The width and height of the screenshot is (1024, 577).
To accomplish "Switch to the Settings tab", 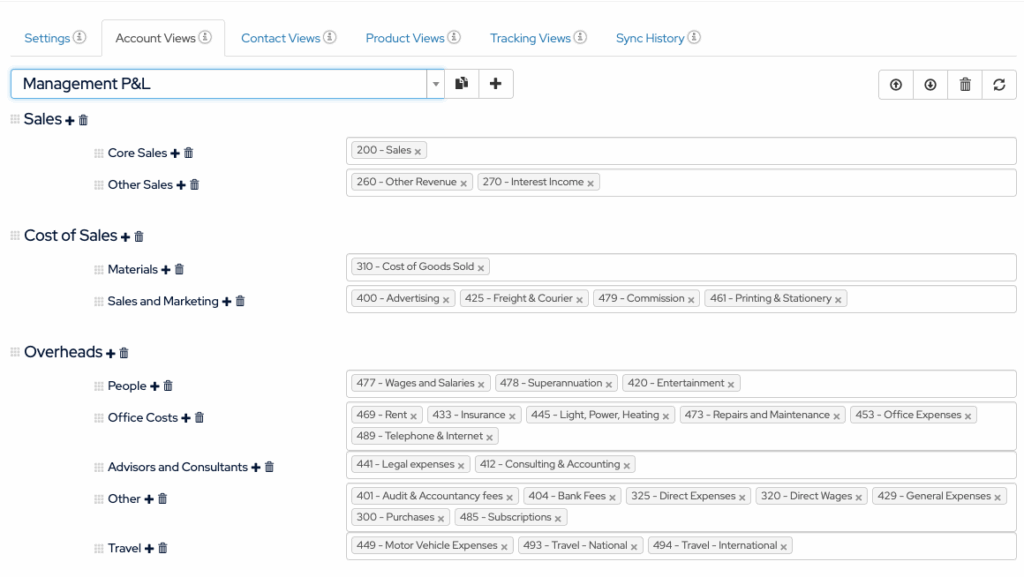I will pyautogui.click(x=47, y=37).
